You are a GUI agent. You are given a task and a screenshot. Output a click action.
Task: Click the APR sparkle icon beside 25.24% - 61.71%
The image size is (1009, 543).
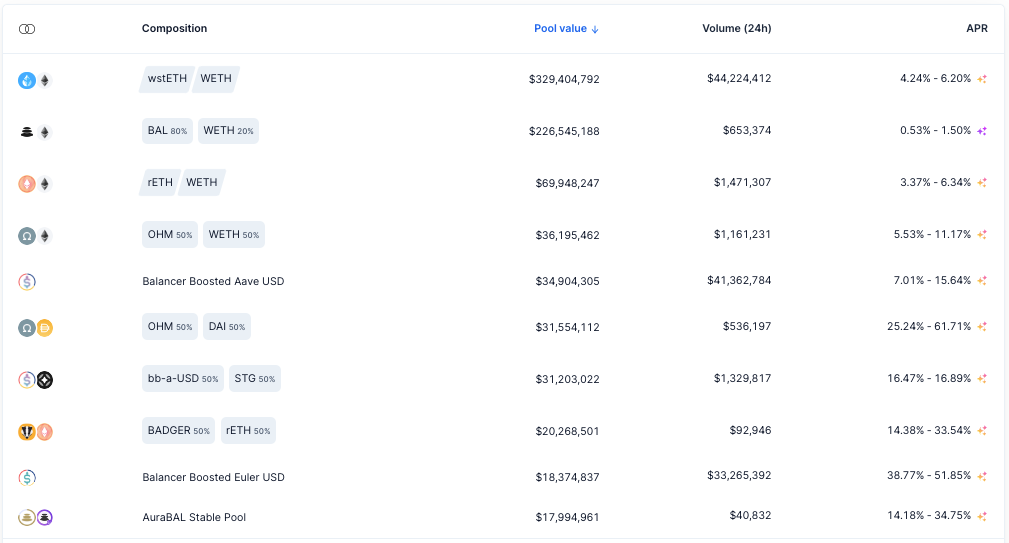982,327
